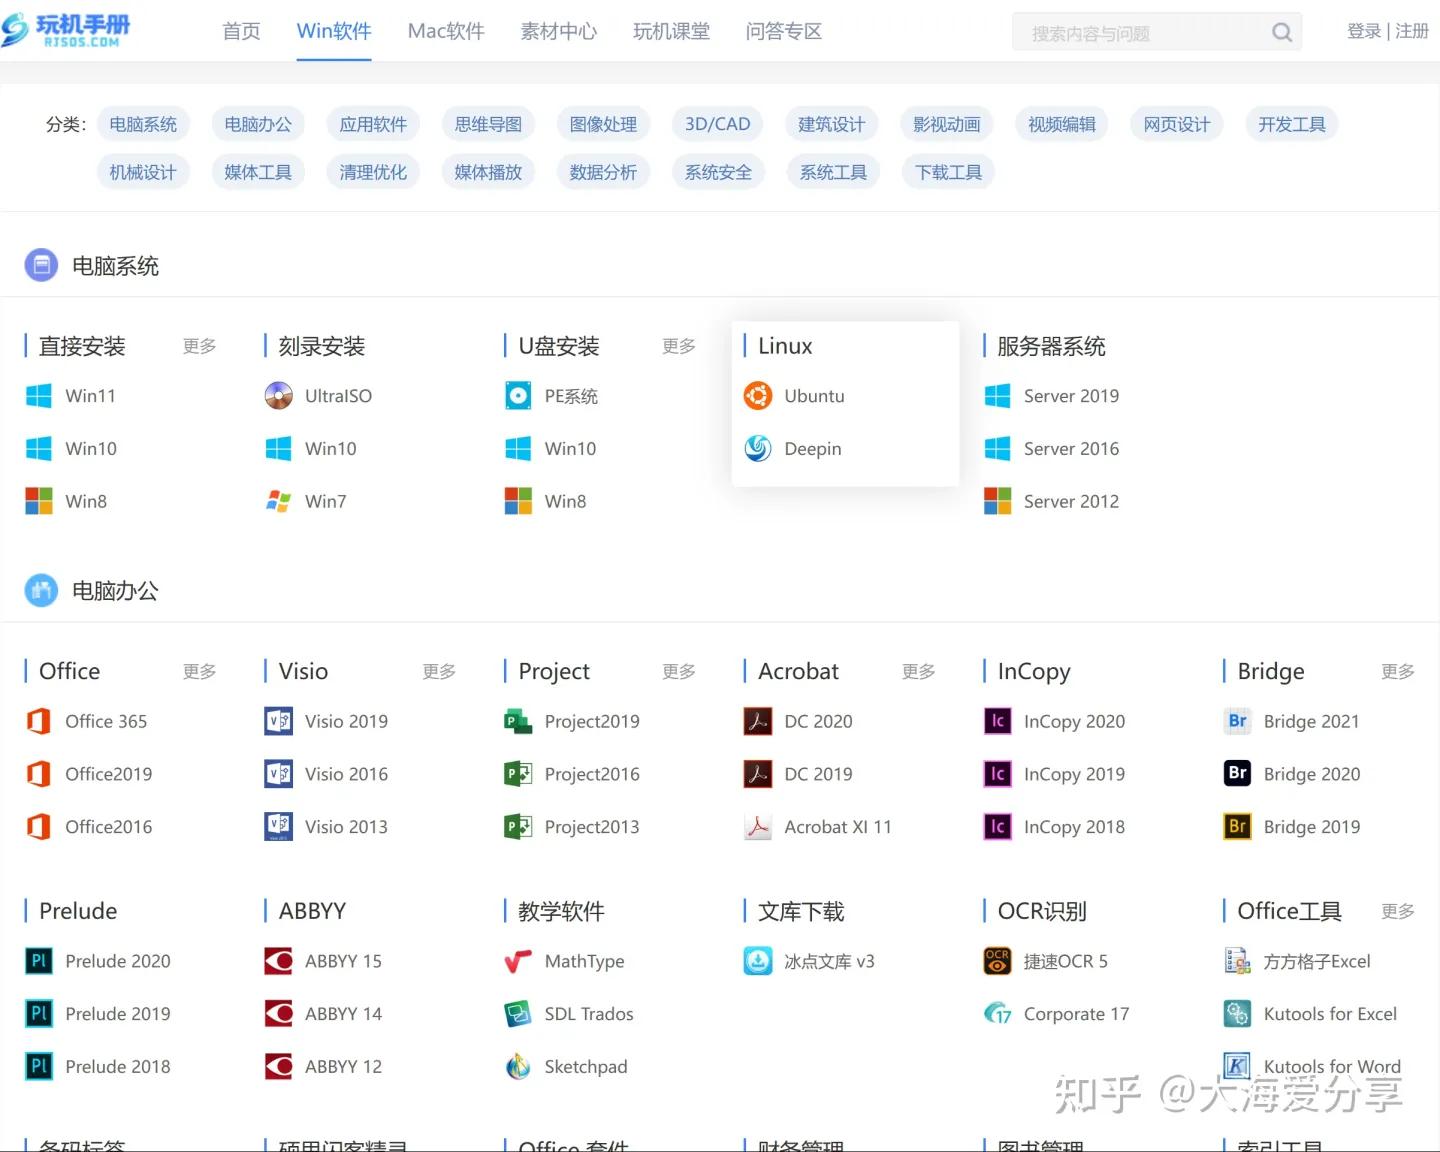
Task: Switch to the Mac软件 tab
Action: [x=445, y=31]
